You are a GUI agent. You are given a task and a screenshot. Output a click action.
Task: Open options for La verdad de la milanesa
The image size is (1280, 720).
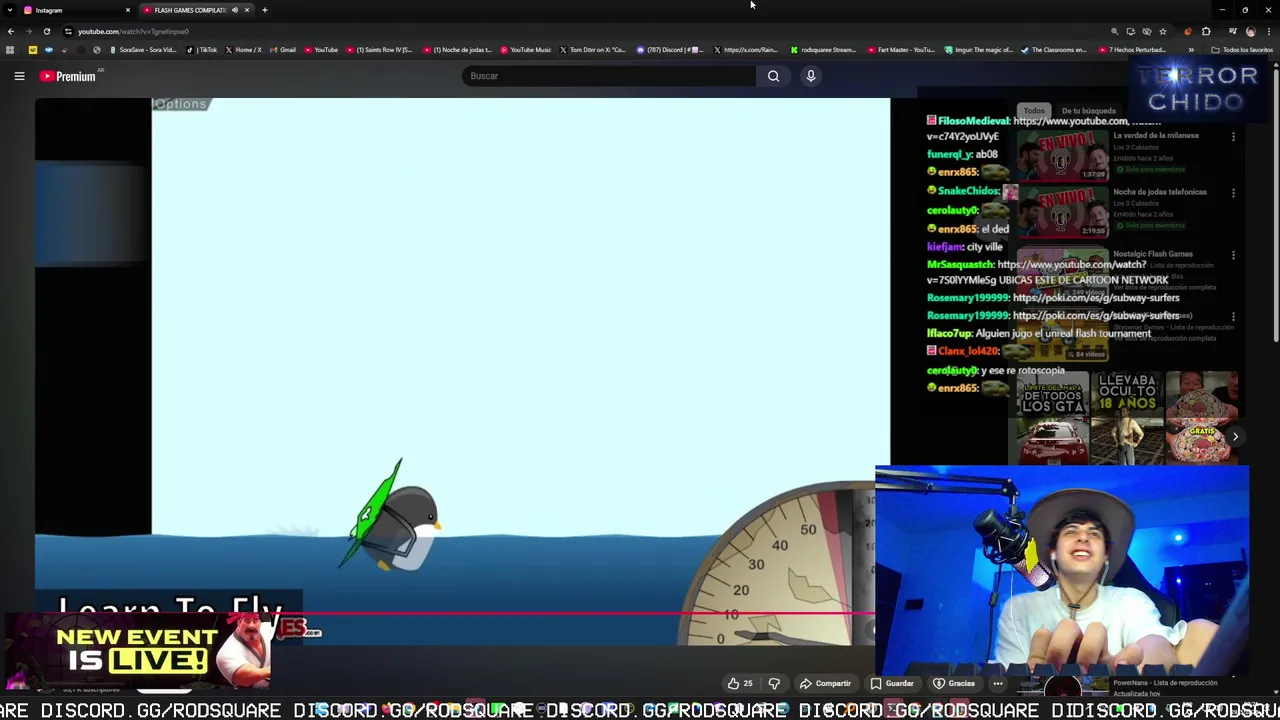point(1233,137)
